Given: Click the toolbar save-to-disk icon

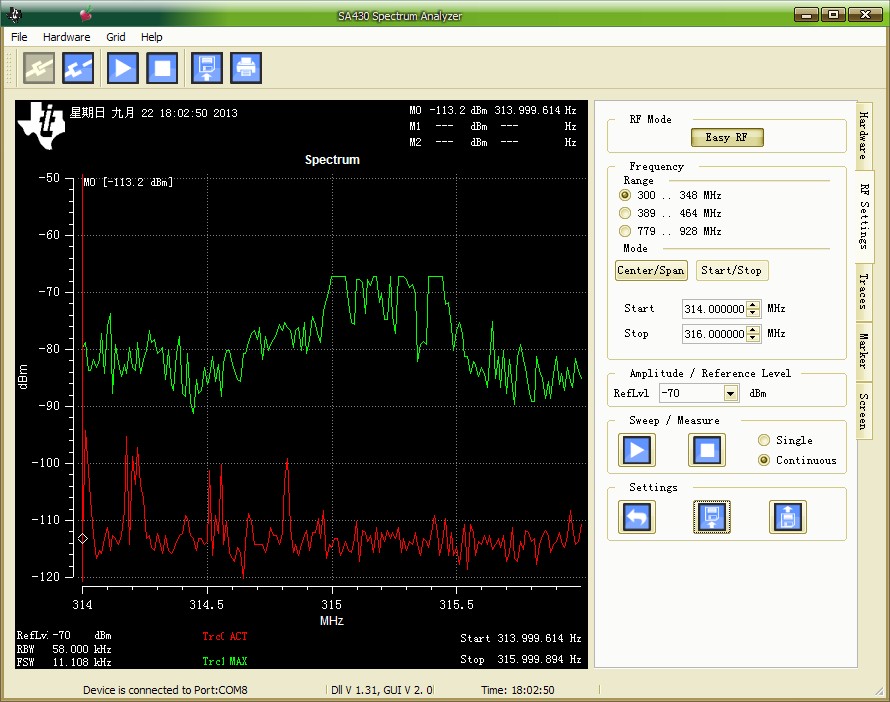Looking at the screenshot, I should [206, 68].
